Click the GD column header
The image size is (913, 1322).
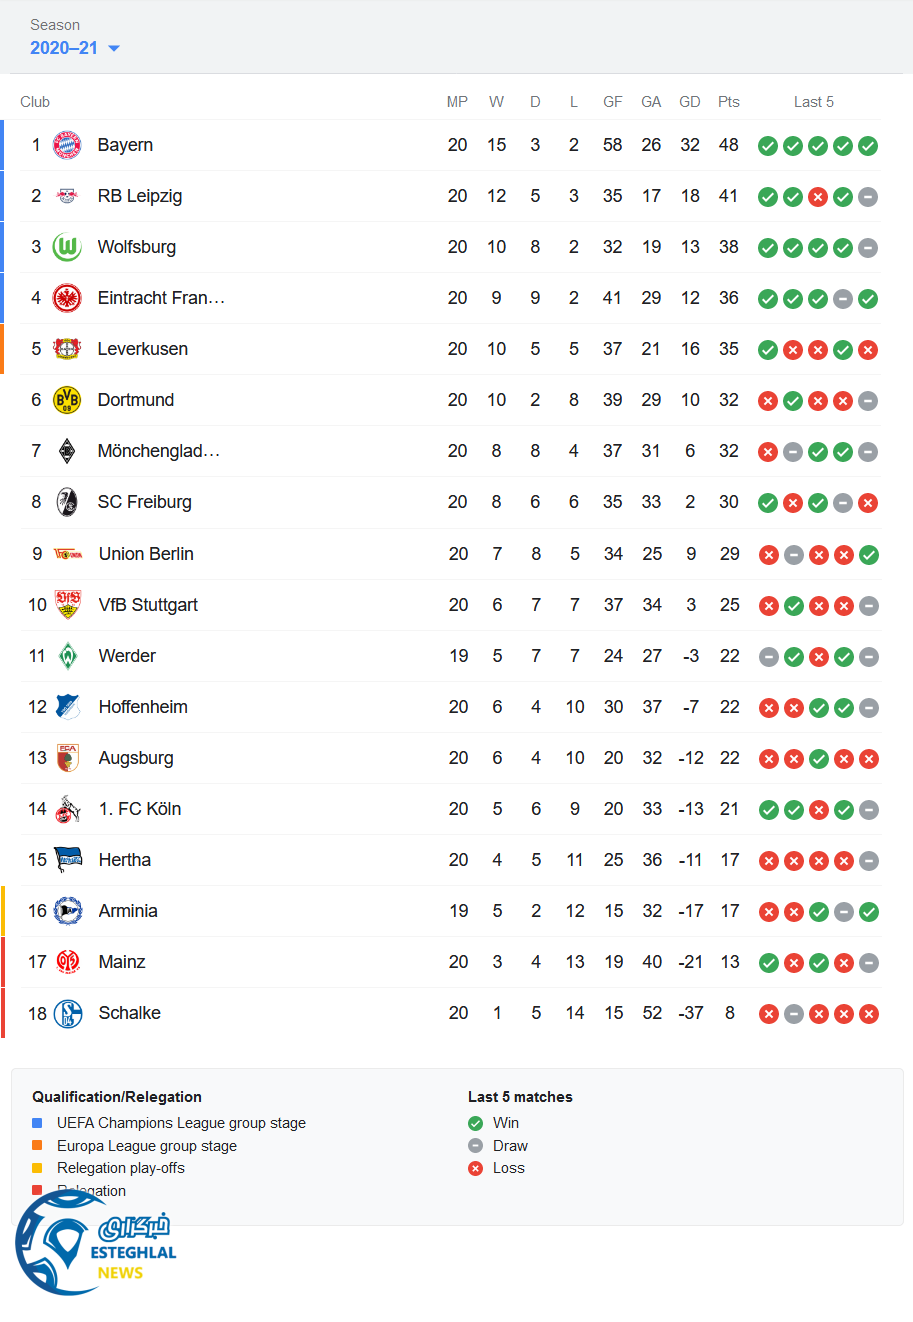click(x=690, y=102)
